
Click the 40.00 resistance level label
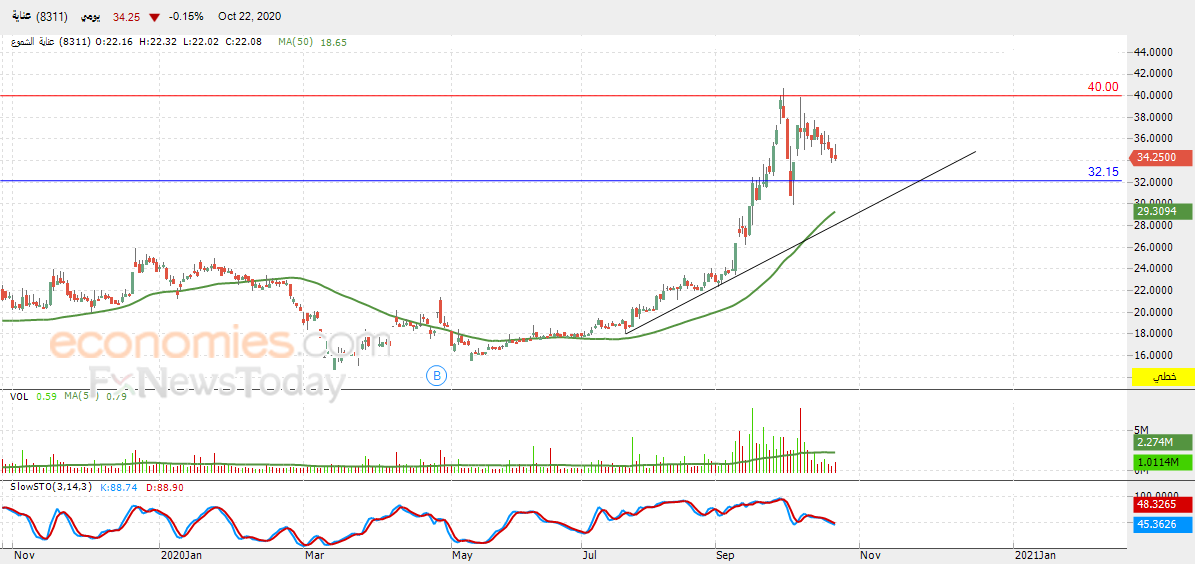(x=1103, y=87)
